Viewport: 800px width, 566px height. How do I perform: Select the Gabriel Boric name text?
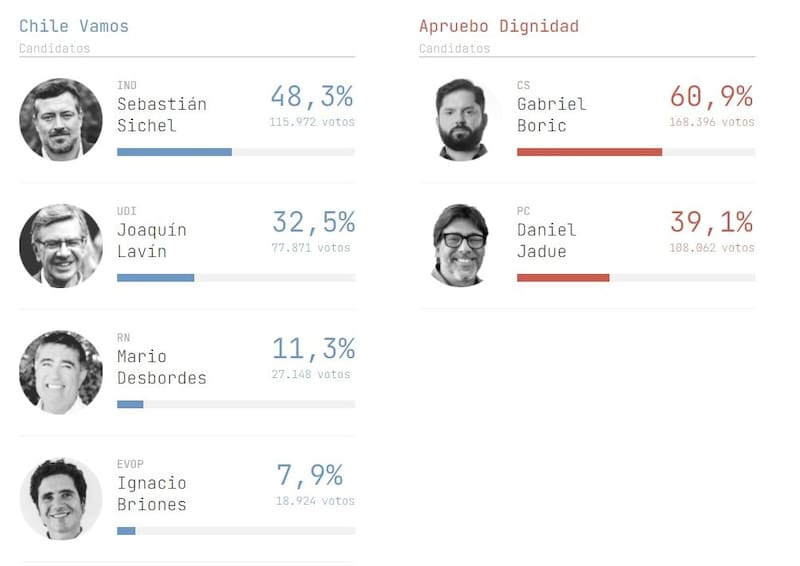coord(551,115)
